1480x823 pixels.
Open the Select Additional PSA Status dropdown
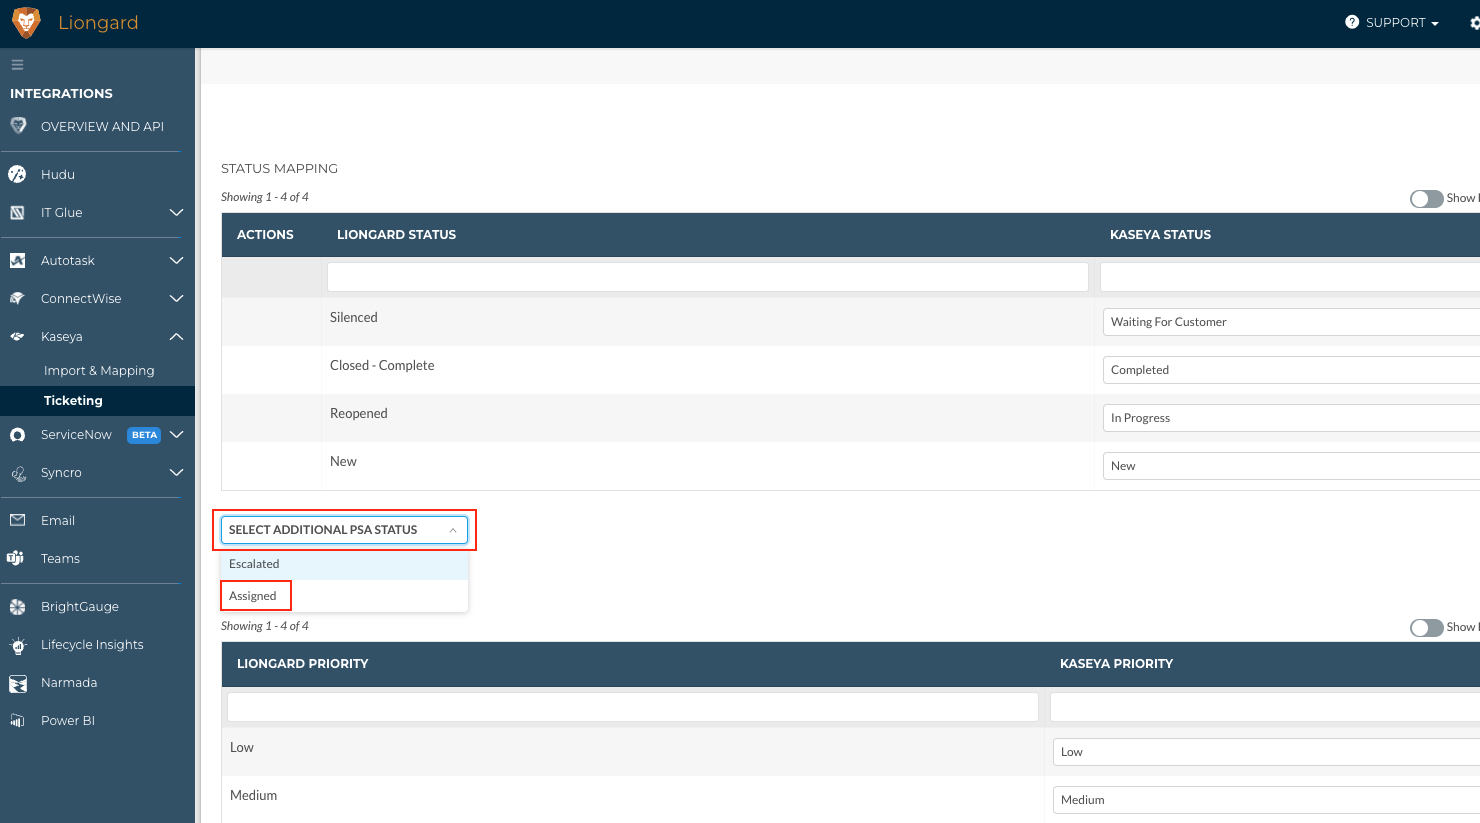[x=344, y=530]
